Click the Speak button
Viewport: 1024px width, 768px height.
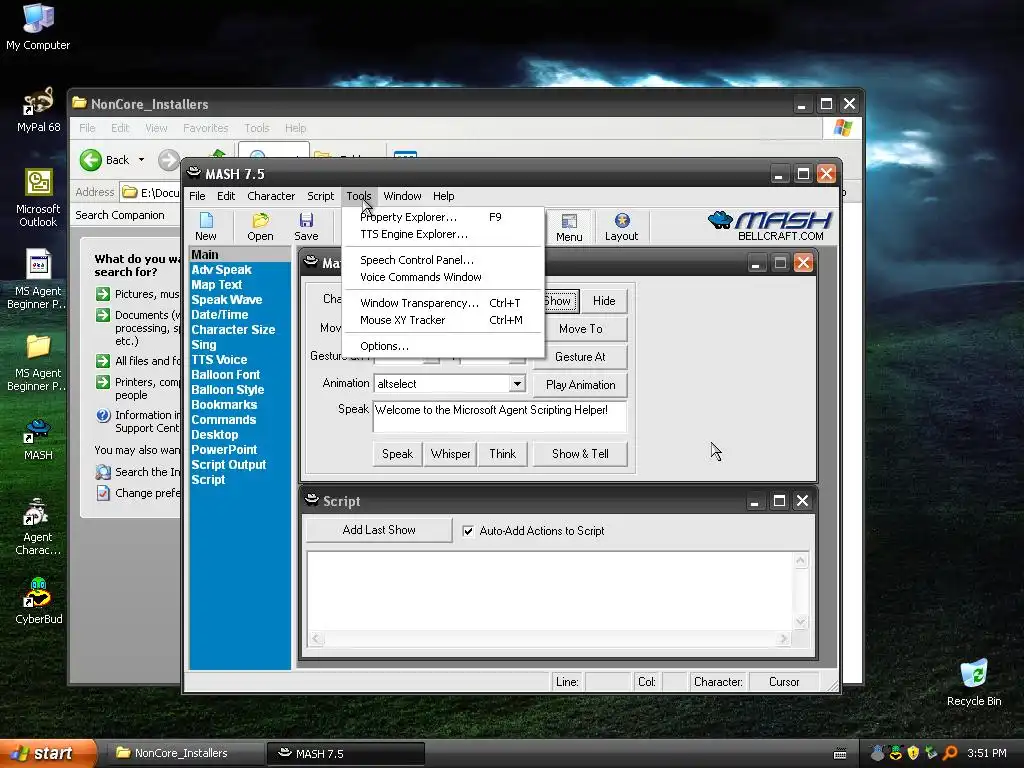coord(397,454)
